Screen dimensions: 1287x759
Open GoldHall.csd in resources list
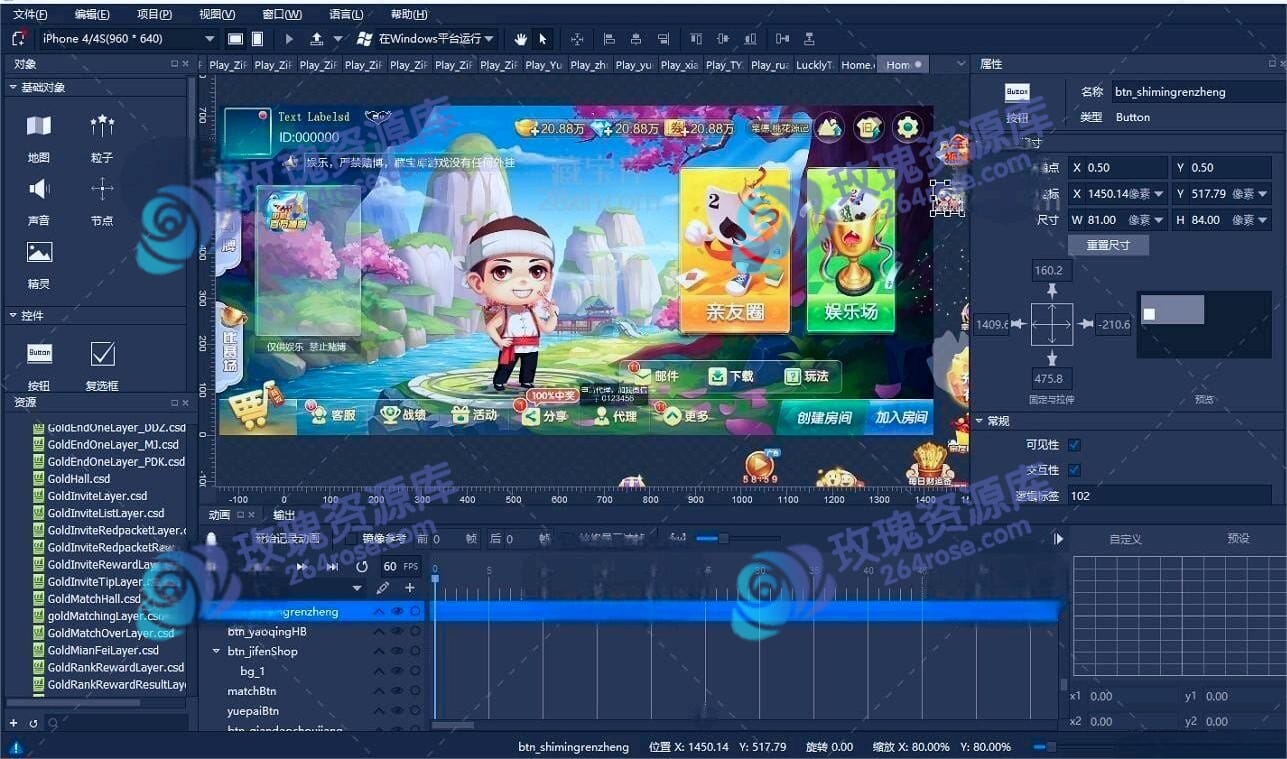click(79, 479)
